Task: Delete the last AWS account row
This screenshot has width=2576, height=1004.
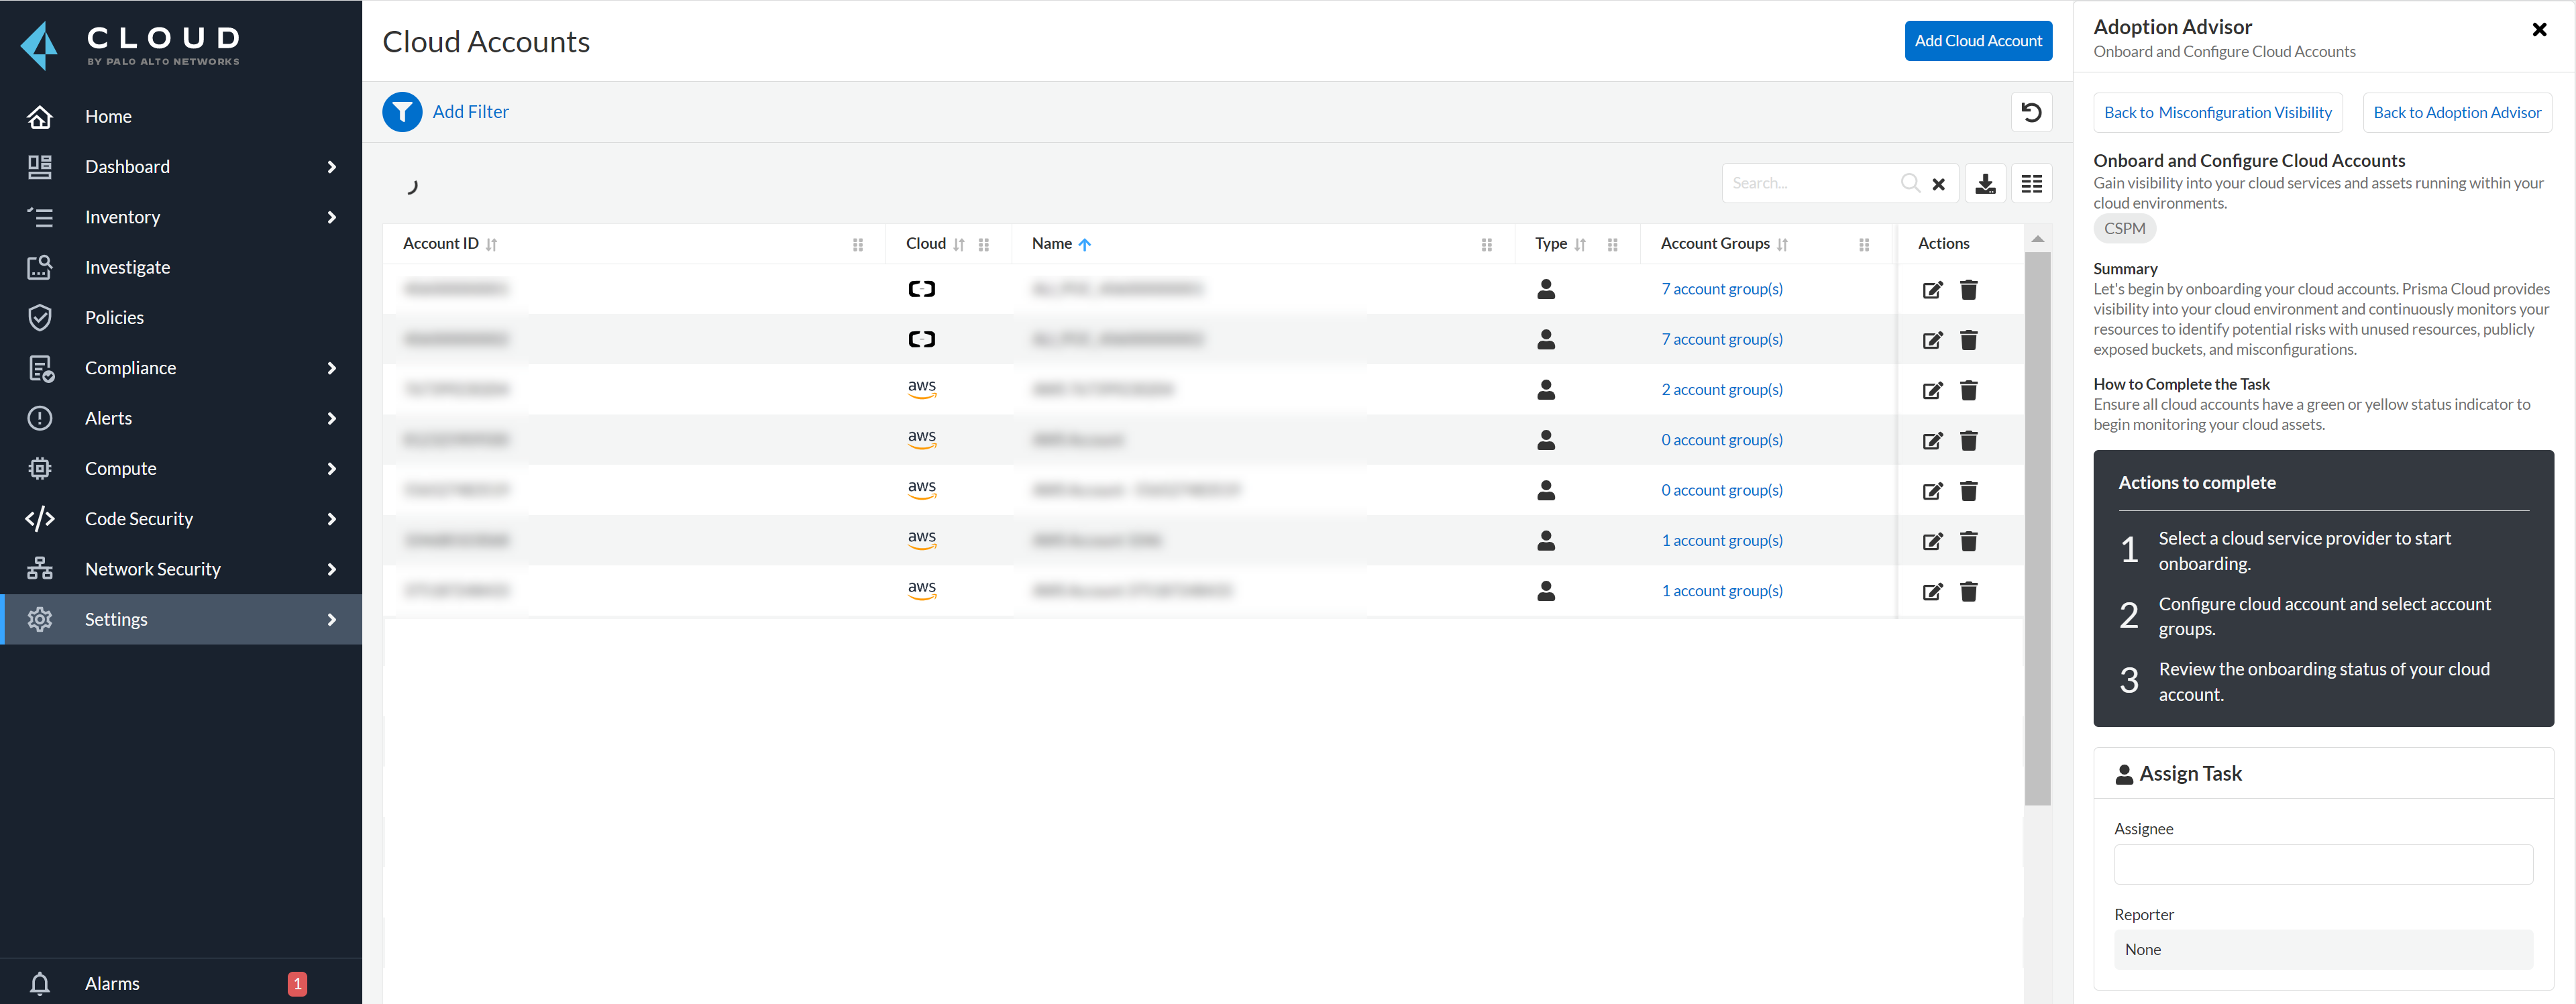Action: (1968, 591)
